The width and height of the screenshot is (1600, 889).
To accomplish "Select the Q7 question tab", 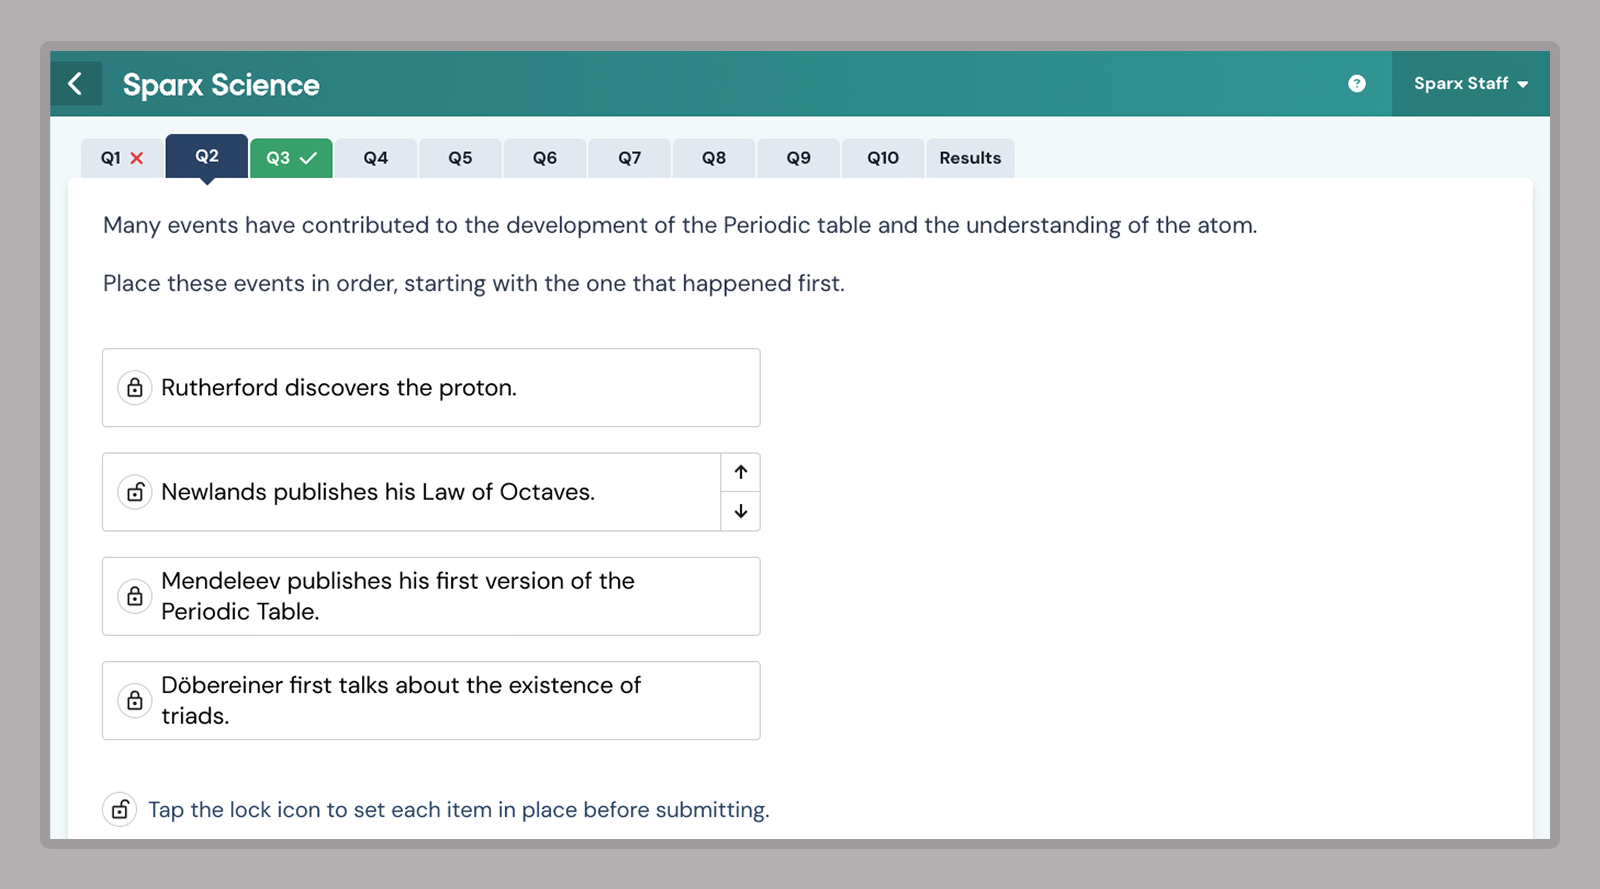I will coord(629,158).
